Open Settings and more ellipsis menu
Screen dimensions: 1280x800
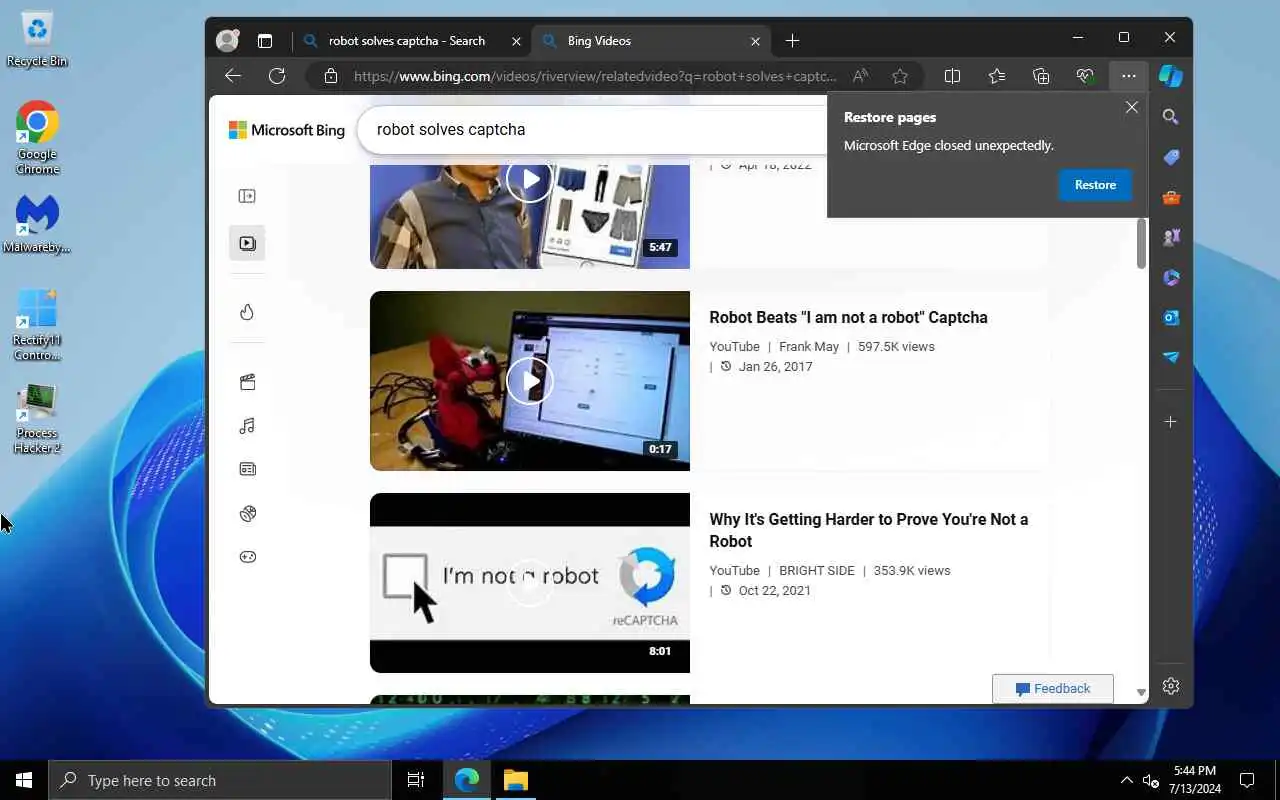click(1129, 76)
